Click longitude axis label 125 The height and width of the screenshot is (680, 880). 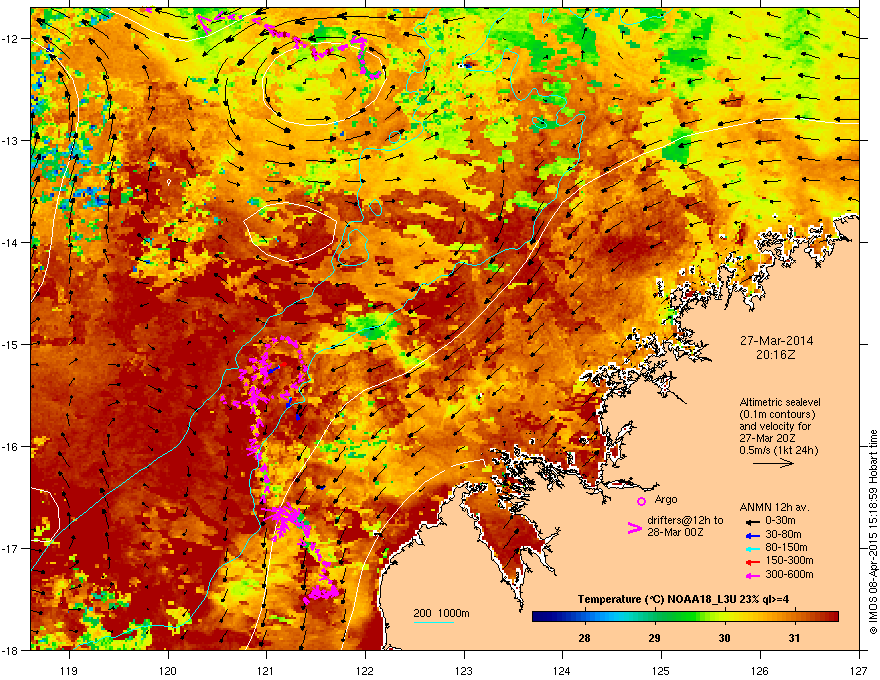click(661, 670)
